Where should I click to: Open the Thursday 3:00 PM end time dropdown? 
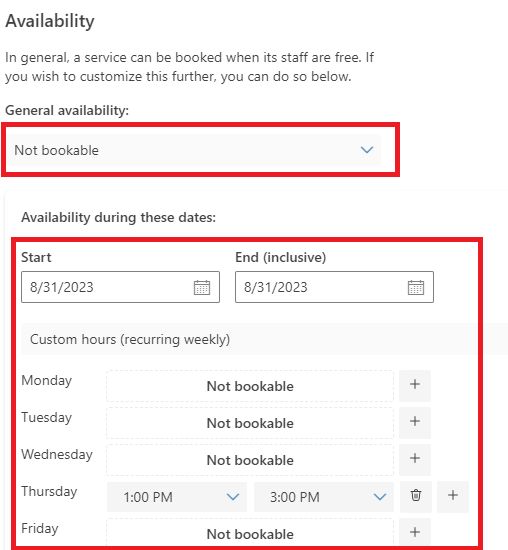click(x=323, y=497)
